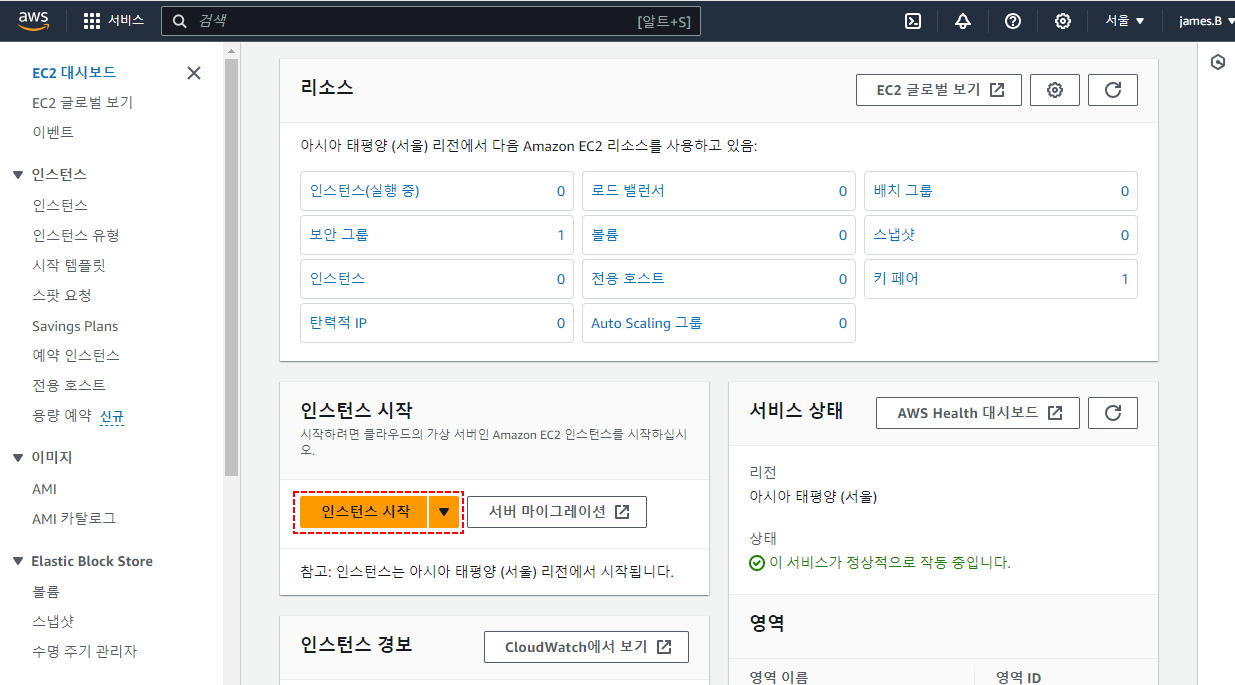Viewport: 1235px width, 685px height.
Task: Click the 신규 badge next to 용량 예약
Action: (112, 416)
